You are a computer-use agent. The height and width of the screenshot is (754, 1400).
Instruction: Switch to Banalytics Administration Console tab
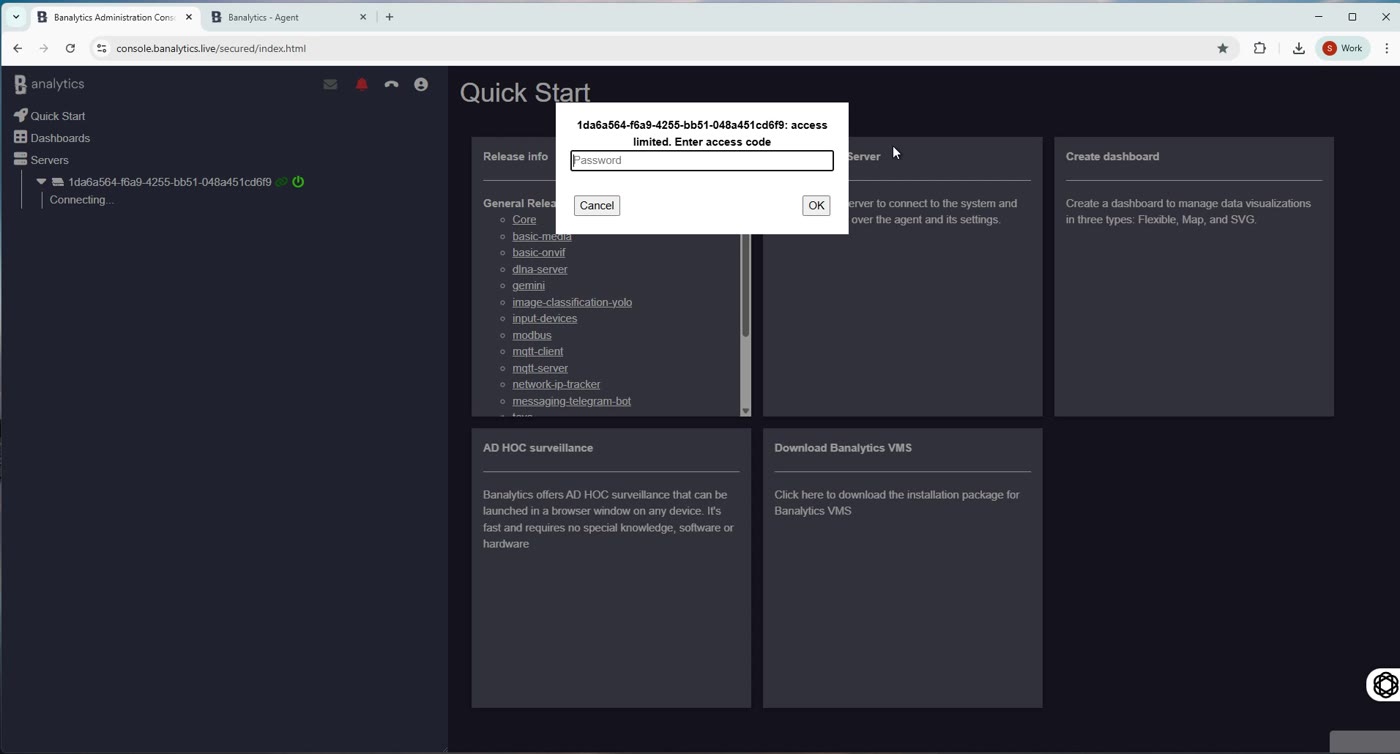pyautogui.click(x=113, y=17)
